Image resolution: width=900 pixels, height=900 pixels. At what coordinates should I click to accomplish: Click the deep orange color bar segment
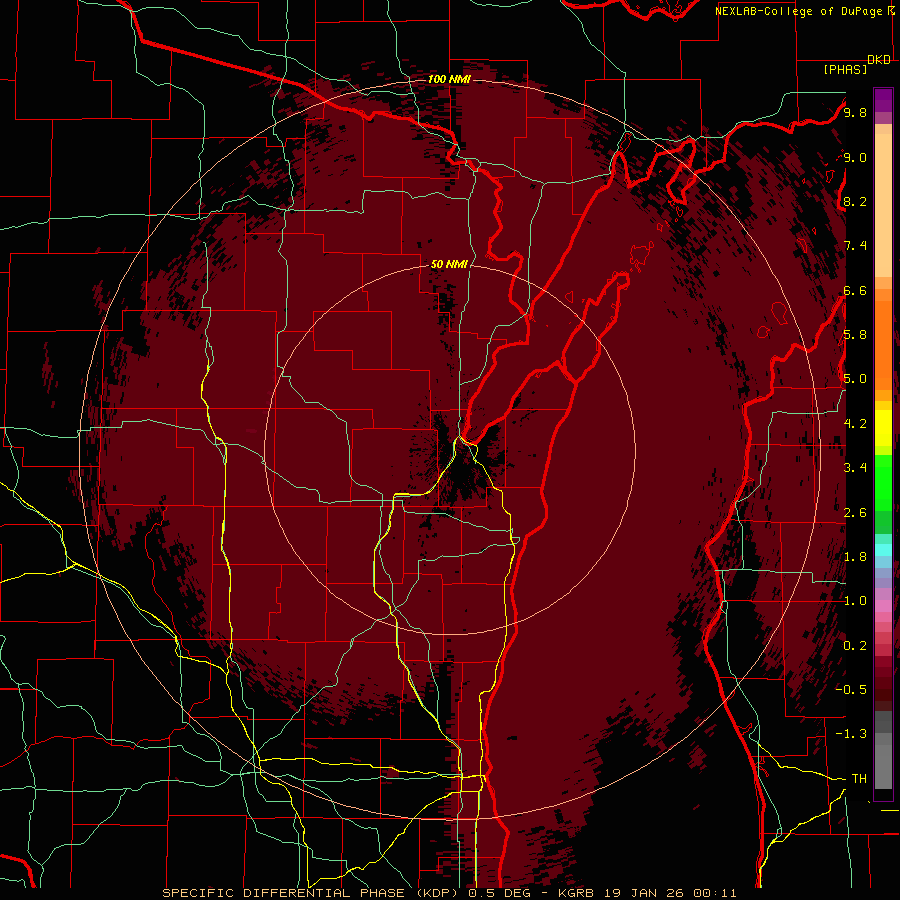pyautogui.click(x=883, y=346)
